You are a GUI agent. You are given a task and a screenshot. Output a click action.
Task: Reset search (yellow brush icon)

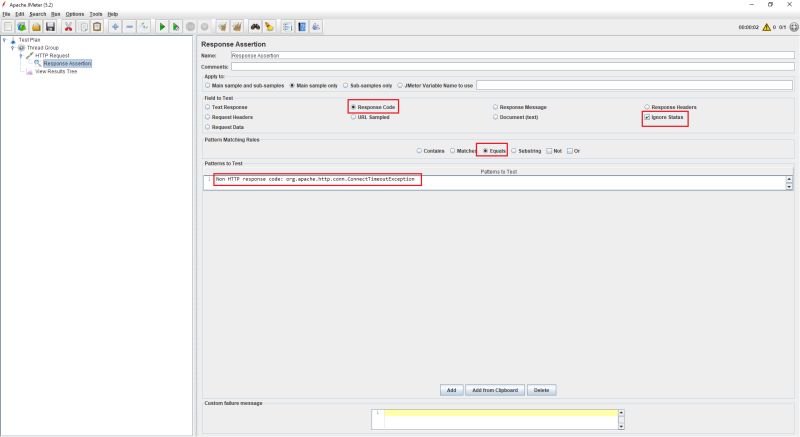pos(269,27)
